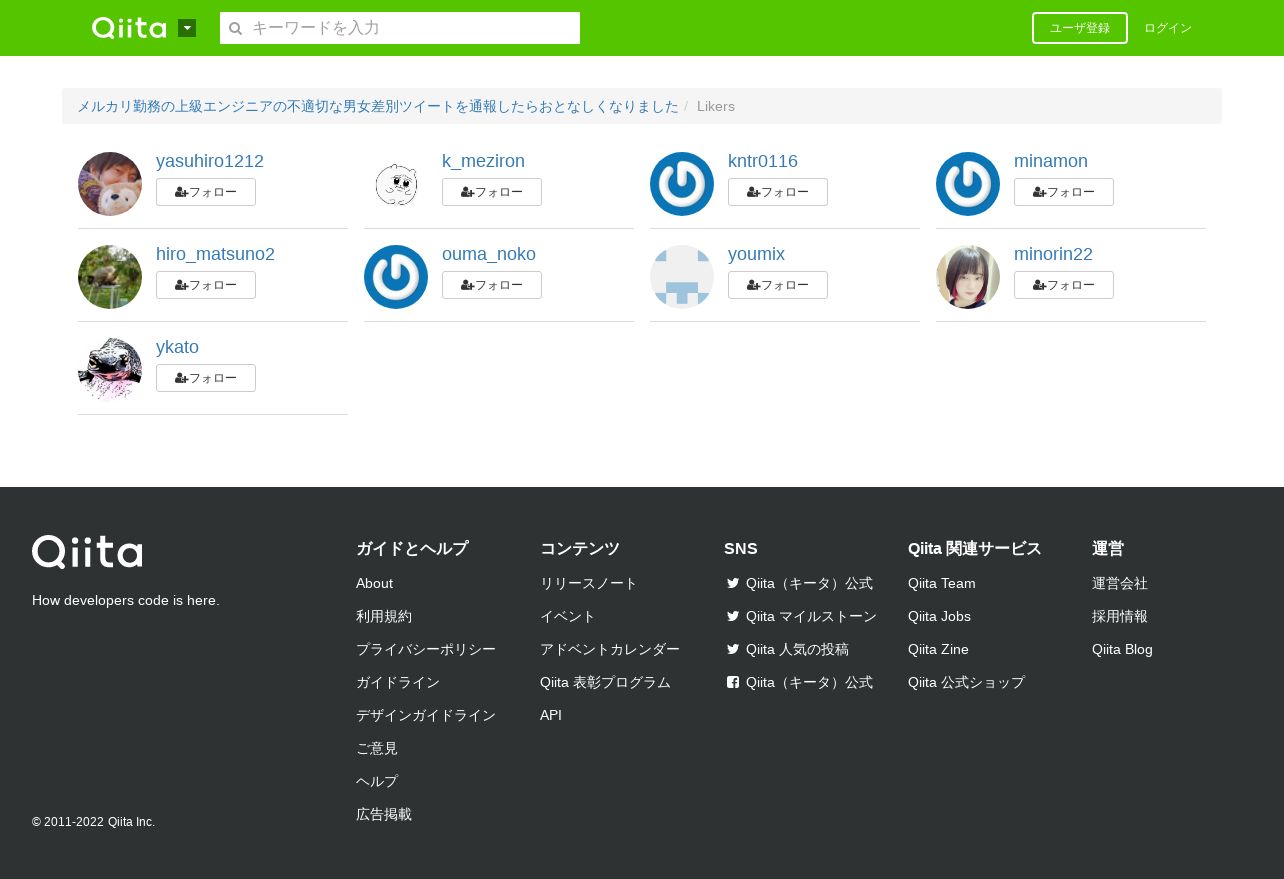Click ouma_noko's power-icon avatar
1284x879 pixels.
coord(396,277)
